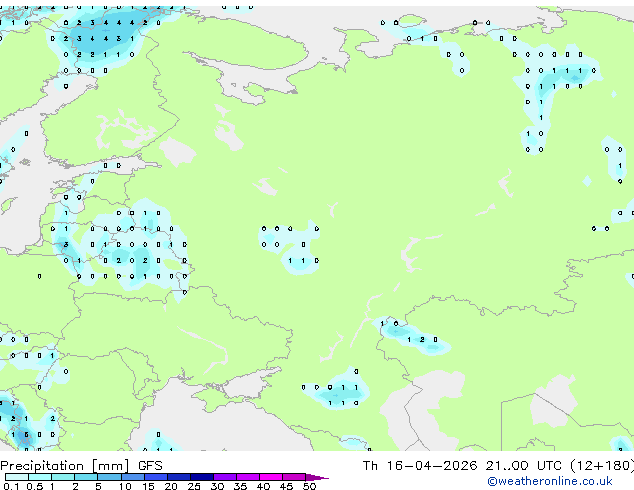Viewport: 634px width, 490px height.
Task: Click the arrow tip beyond 50 mm
Action: [x=317, y=477]
